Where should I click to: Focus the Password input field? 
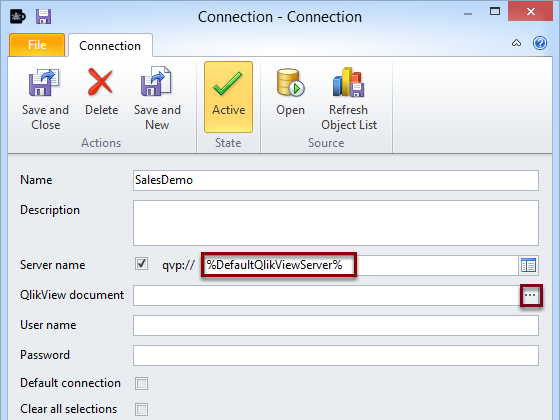[x=336, y=355]
